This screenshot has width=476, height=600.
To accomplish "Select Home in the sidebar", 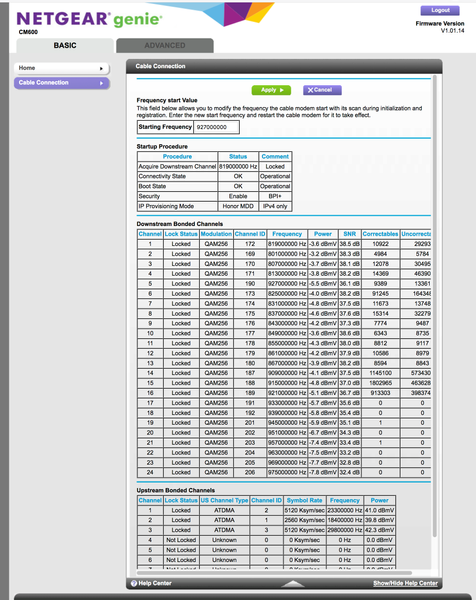I will (62, 68).
